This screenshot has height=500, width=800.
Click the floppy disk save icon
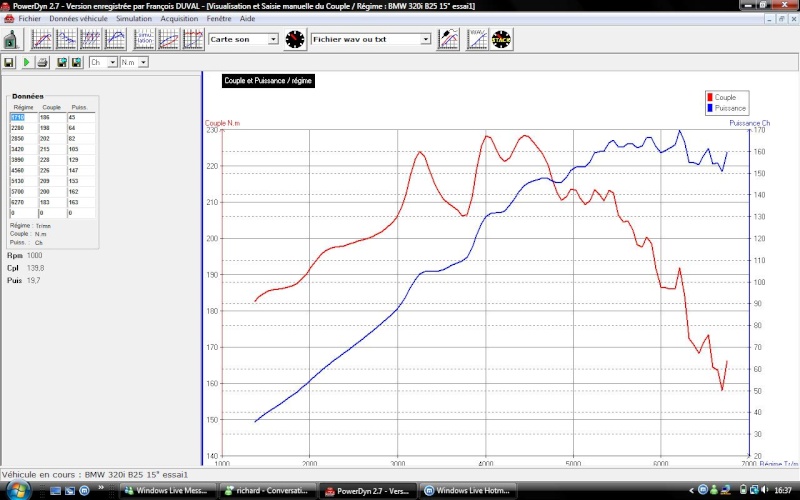(x=9, y=62)
